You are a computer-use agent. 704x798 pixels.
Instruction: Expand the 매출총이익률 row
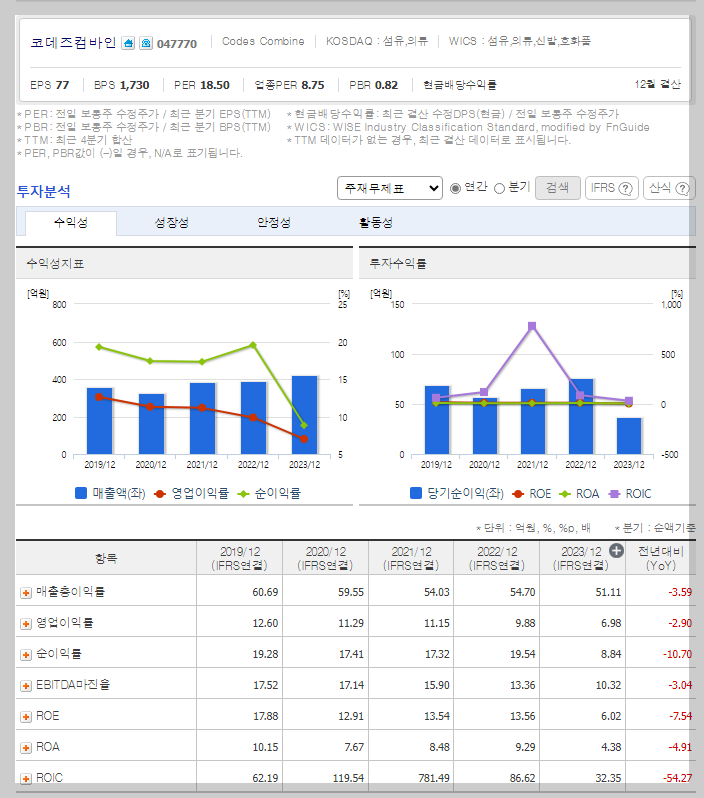(25, 593)
